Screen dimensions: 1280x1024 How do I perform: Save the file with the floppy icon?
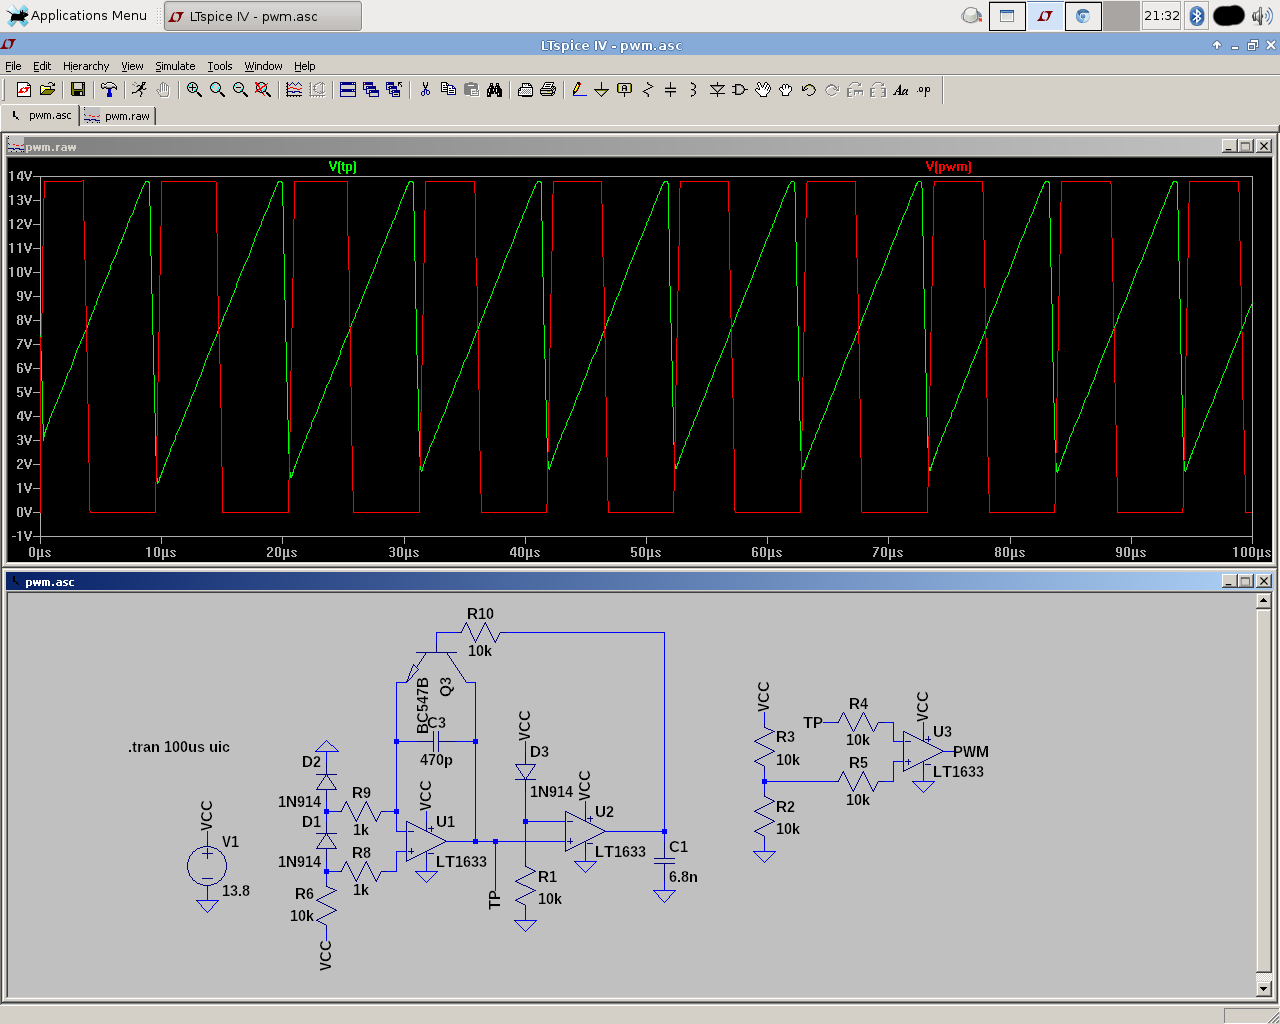click(x=78, y=90)
